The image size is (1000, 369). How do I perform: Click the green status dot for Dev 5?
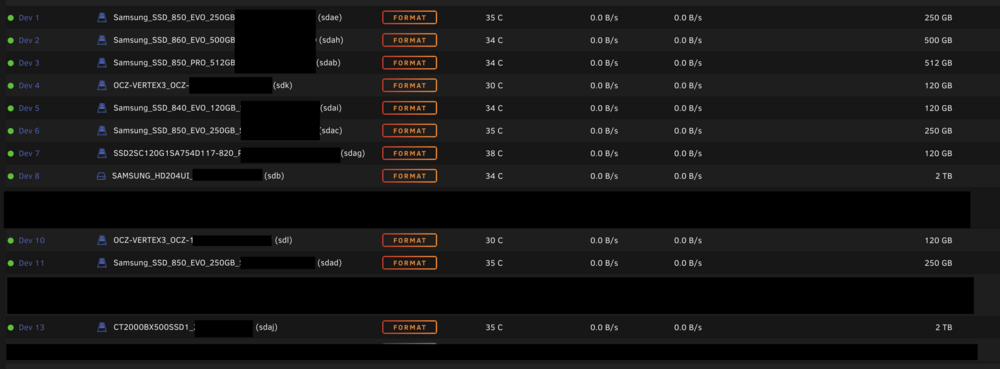[10, 108]
